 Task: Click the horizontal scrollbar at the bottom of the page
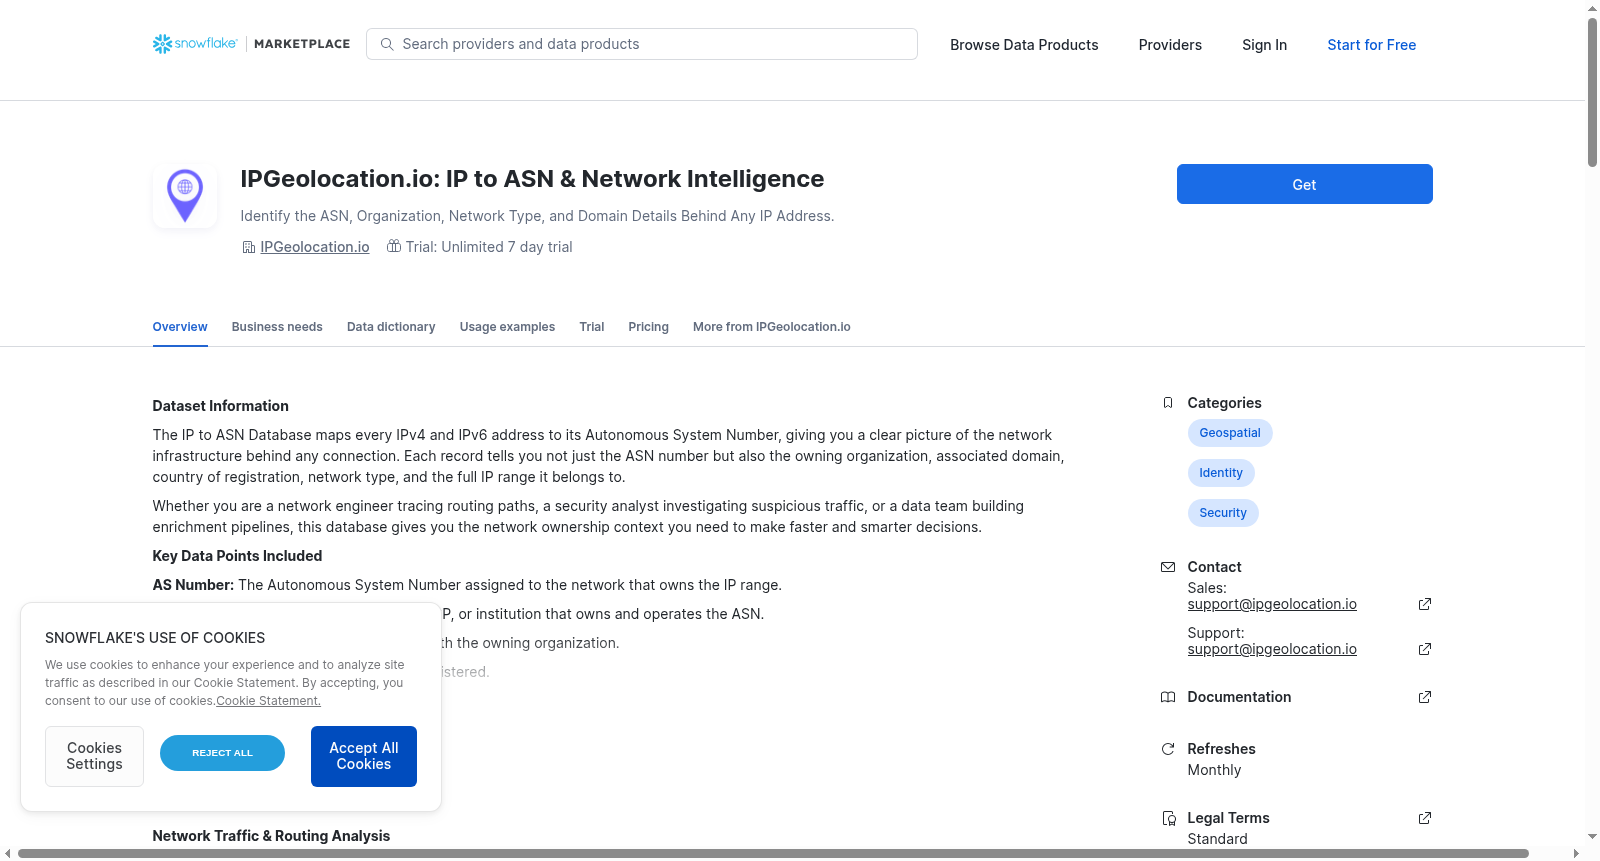click(773, 853)
